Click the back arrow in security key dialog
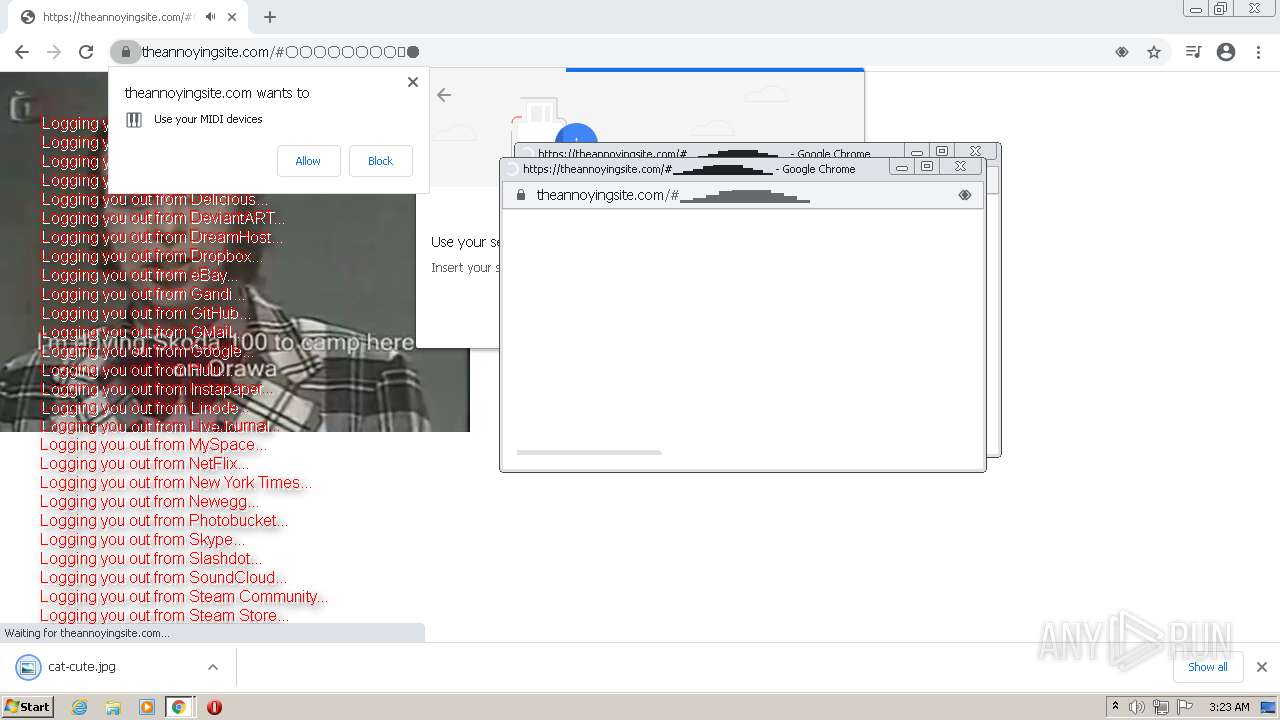Viewport: 1280px width, 720px height. coord(444,95)
